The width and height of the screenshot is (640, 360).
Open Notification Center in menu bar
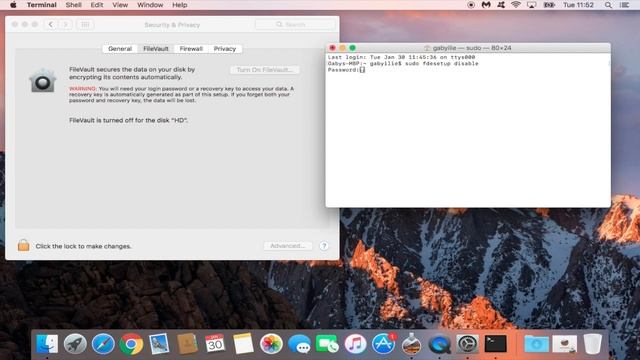point(624,5)
